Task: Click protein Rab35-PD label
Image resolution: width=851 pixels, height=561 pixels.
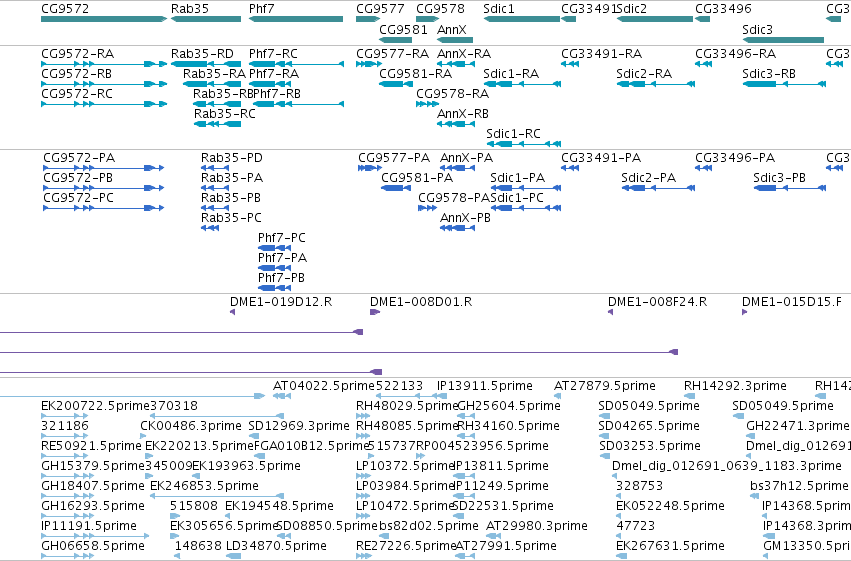Action: coord(232,158)
